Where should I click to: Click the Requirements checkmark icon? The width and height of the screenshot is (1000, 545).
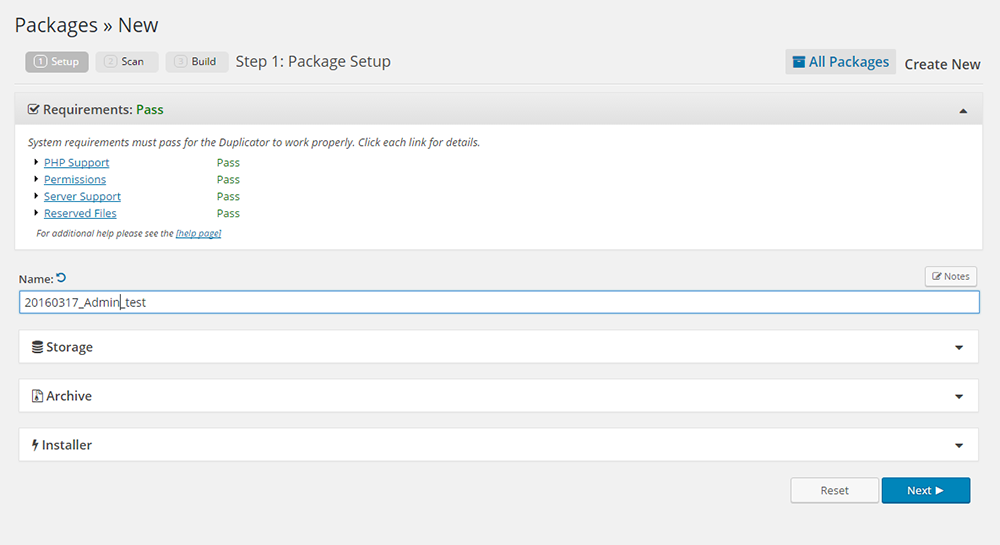(33, 110)
